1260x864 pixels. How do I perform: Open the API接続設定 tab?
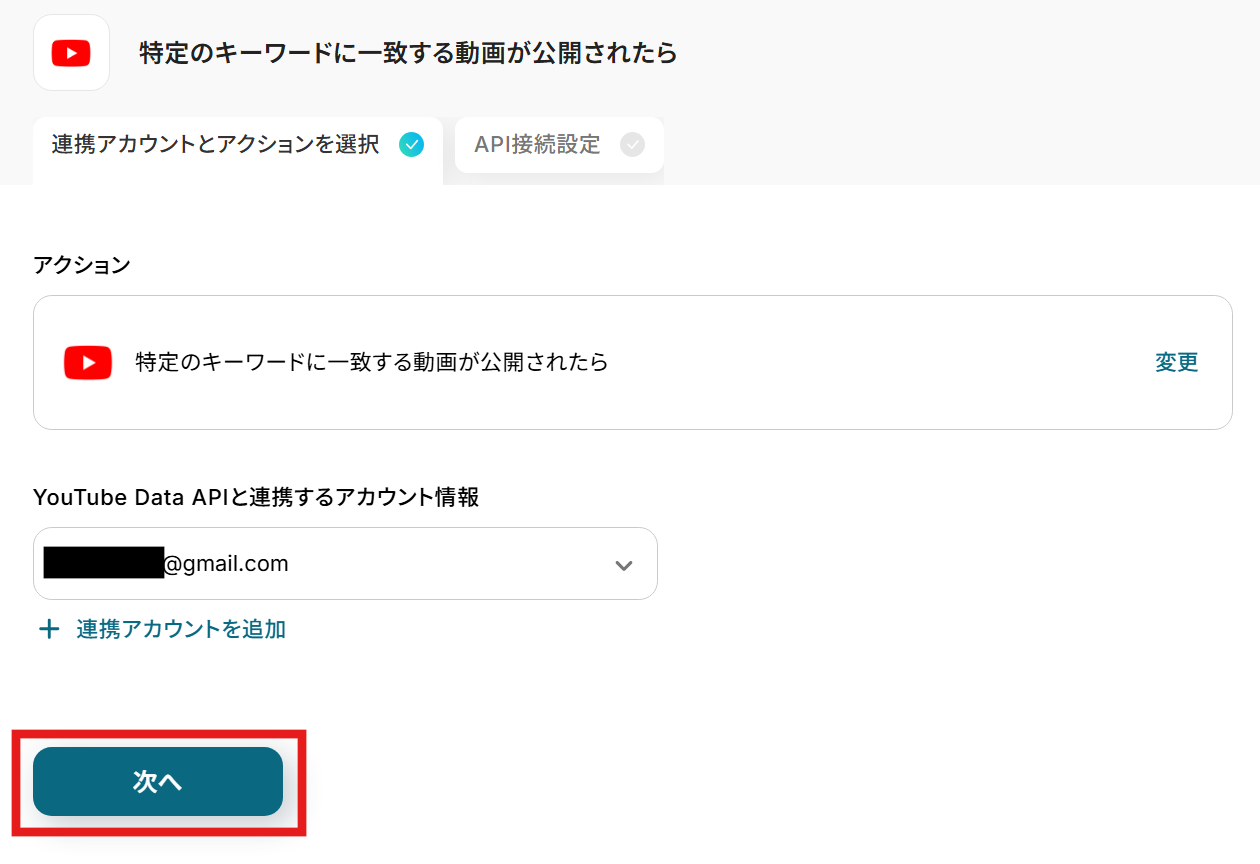coord(537,145)
